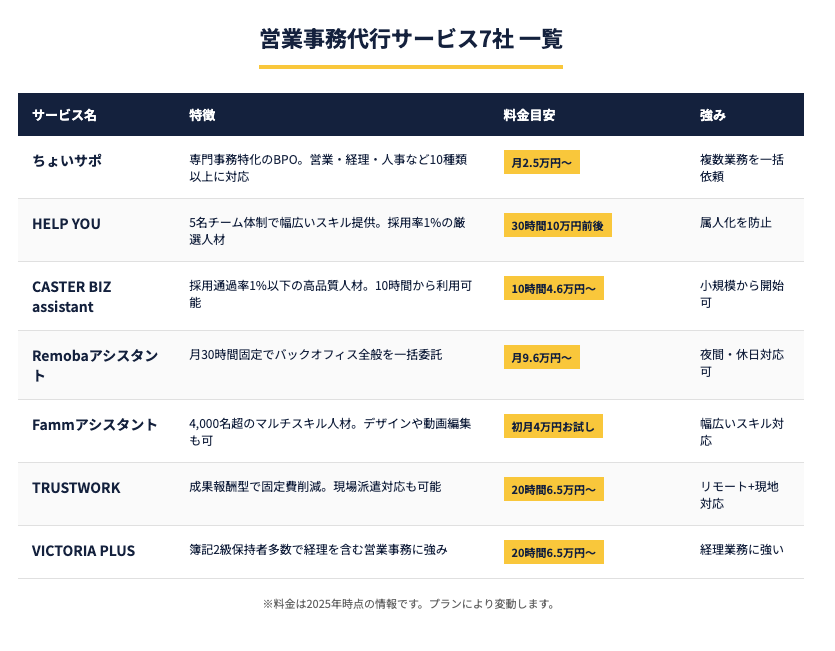Click the 月2.5万円〜 price badge
This screenshot has height=651, width=835.
pos(541,162)
